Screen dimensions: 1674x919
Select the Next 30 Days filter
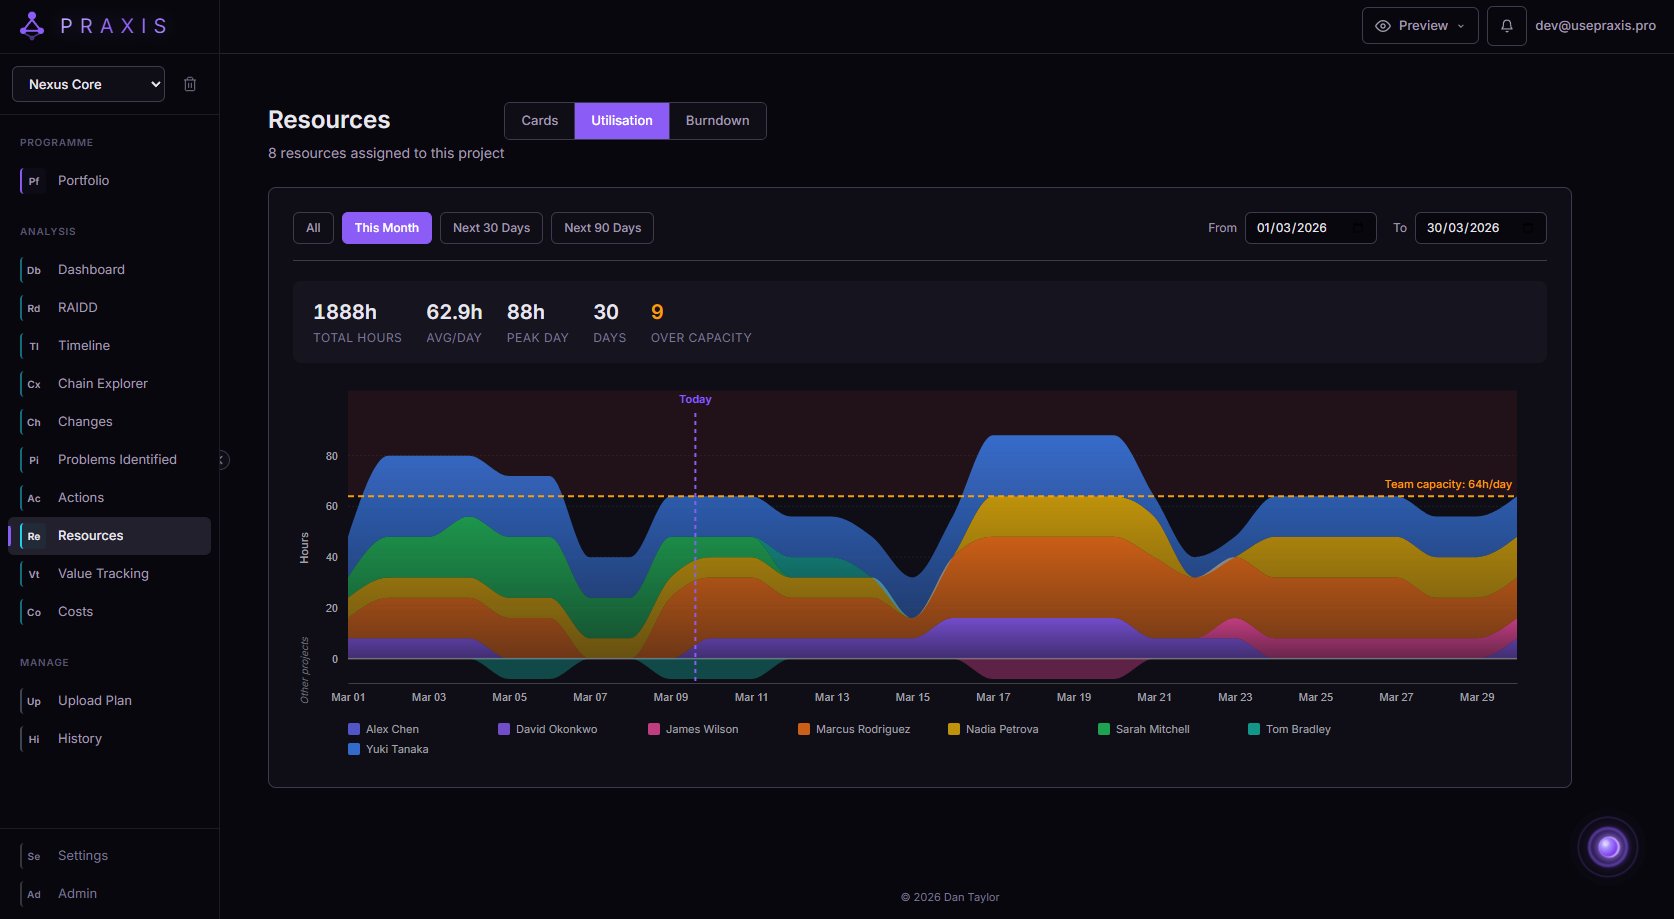coord(491,228)
